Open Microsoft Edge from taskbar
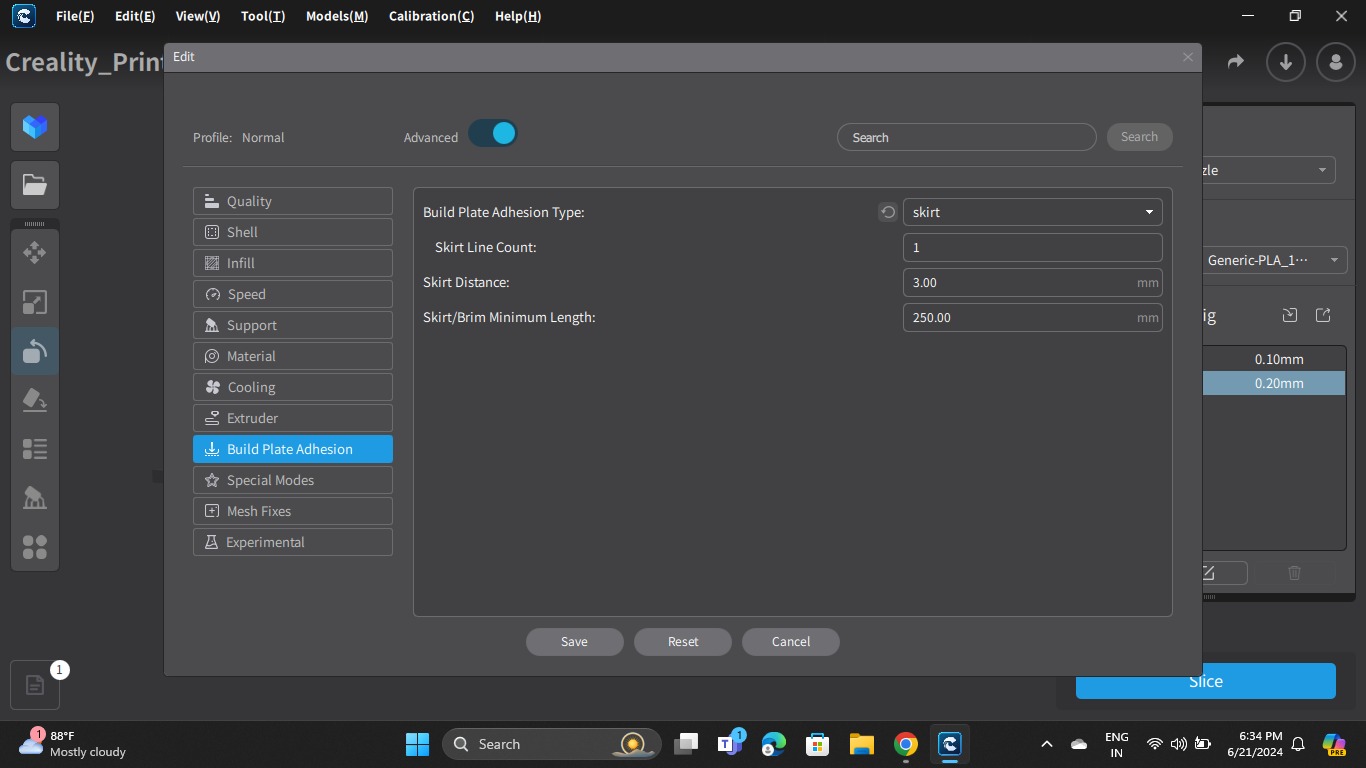The width and height of the screenshot is (1366, 768). 774,744
